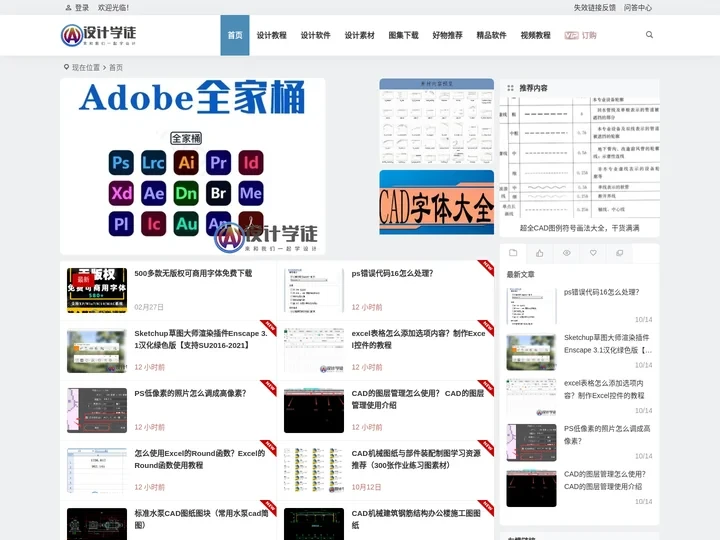Click the location pin breadcrumb icon
The height and width of the screenshot is (540, 720).
(66, 67)
